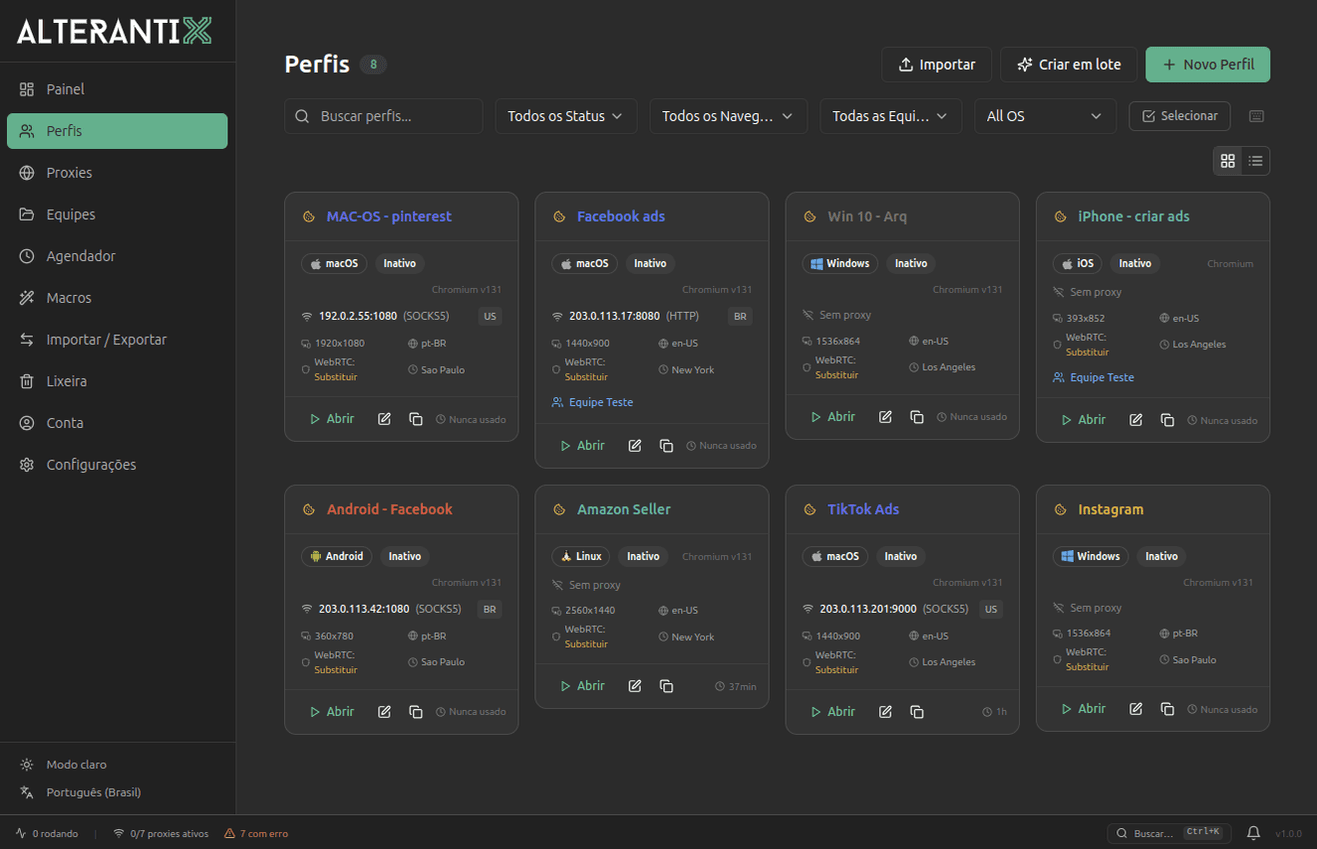
Task: Click Criar em lote button
Action: click(1068, 64)
